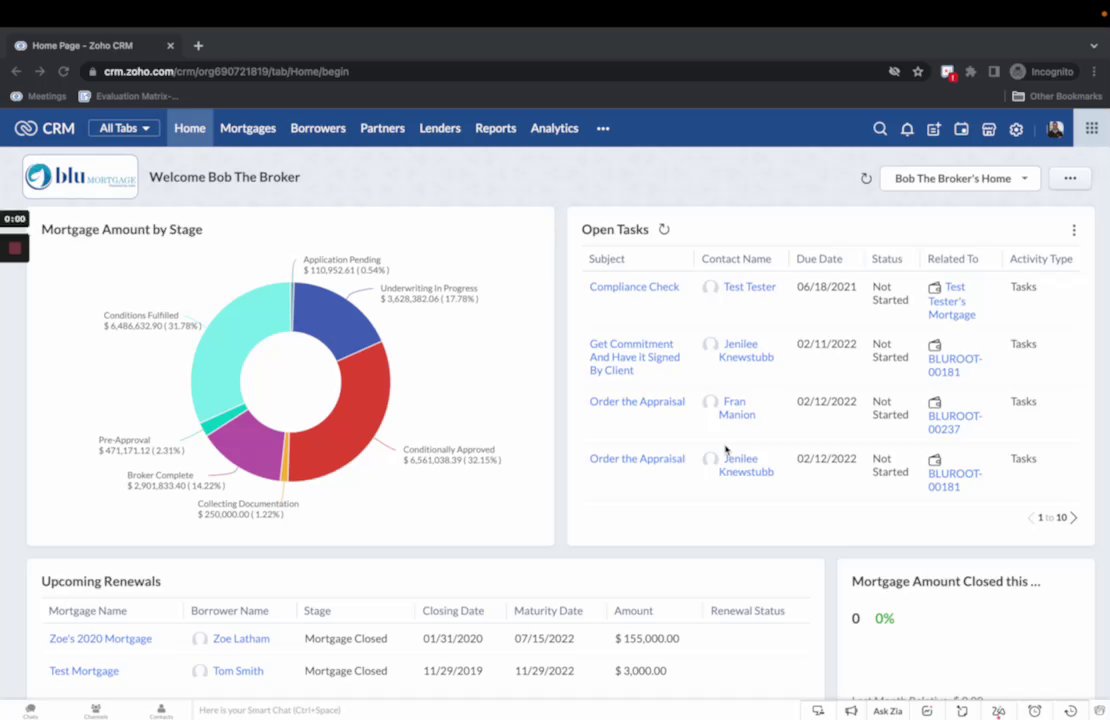This screenshot has height=720, width=1110.
Task: Refresh the Open Tasks widget
Action: pyautogui.click(x=664, y=229)
